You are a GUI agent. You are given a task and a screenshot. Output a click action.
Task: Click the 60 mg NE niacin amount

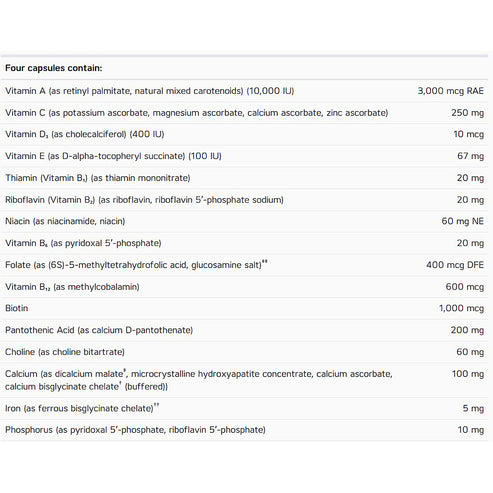point(462,221)
